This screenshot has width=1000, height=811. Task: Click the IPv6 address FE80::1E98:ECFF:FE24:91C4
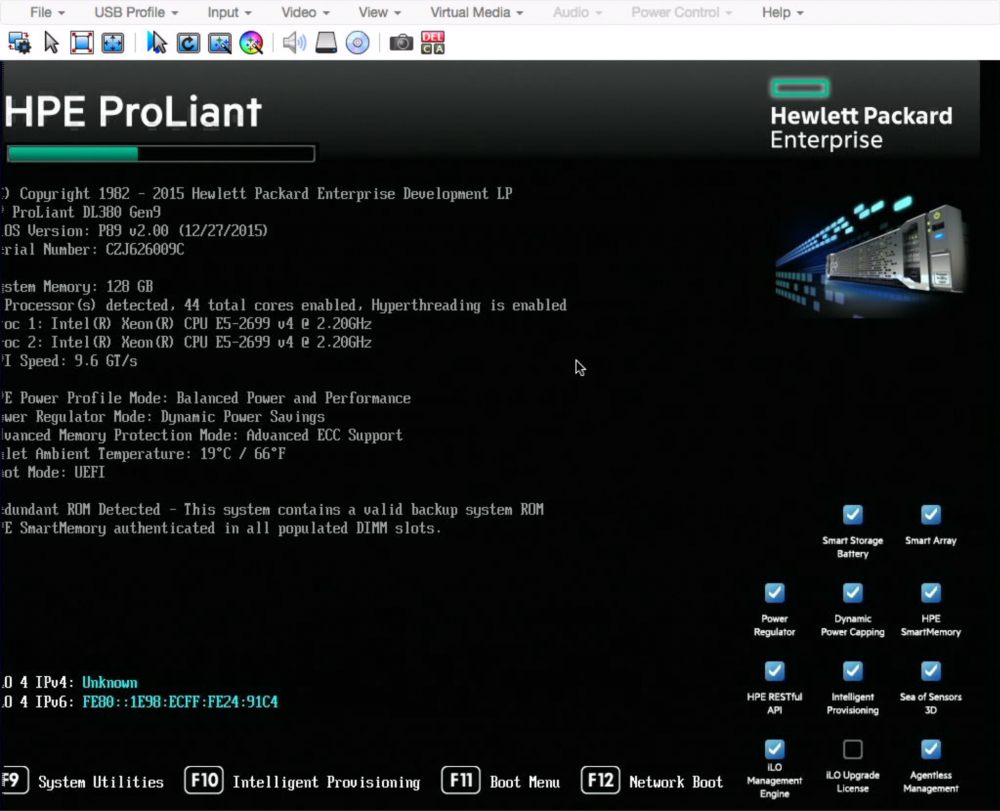point(180,701)
